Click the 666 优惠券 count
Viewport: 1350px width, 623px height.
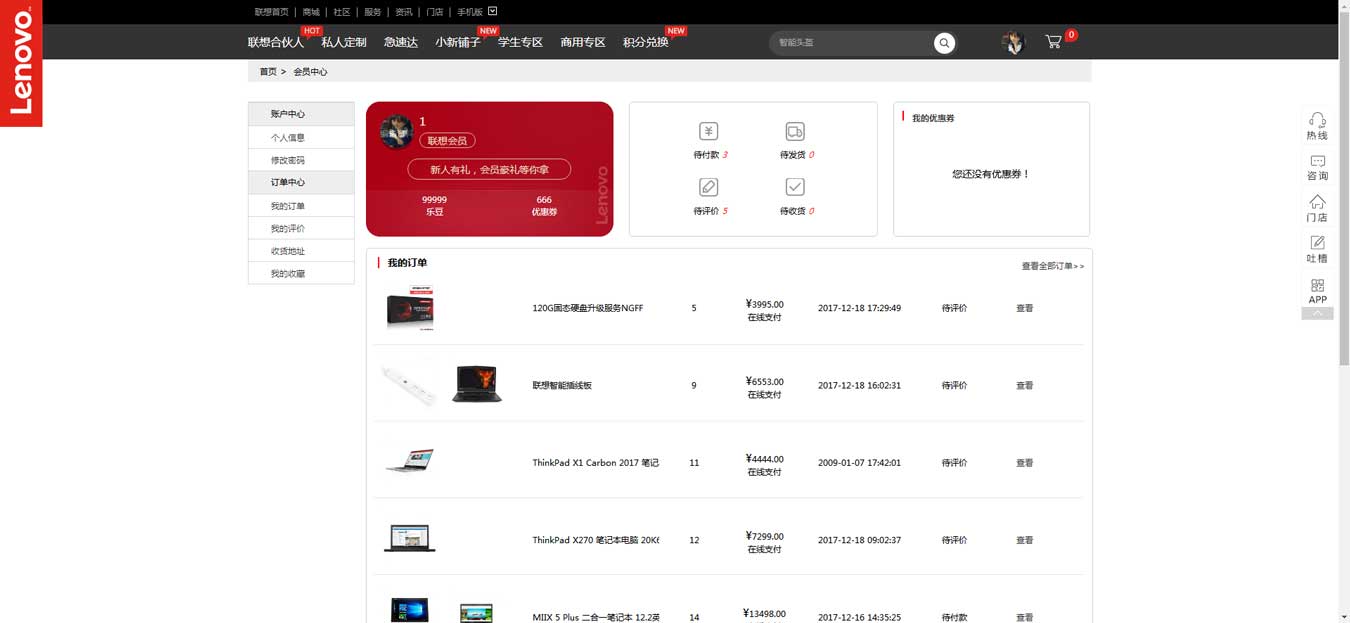point(544,206)
